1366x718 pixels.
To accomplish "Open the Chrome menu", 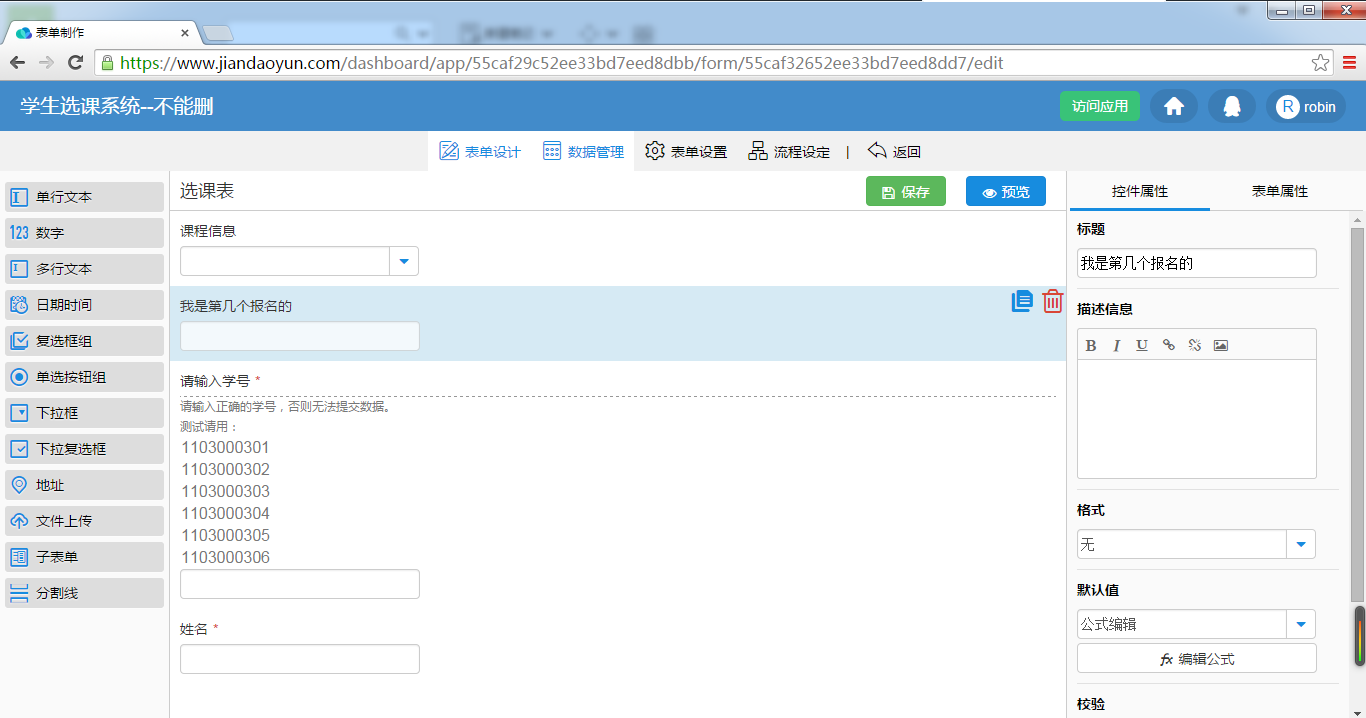I will pyautogui.click(x=1349, y=63).
